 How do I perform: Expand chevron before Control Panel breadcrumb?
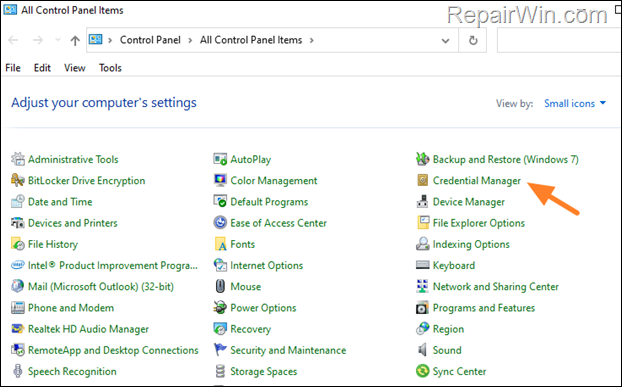pyautogui.click(x=110, y=40)
